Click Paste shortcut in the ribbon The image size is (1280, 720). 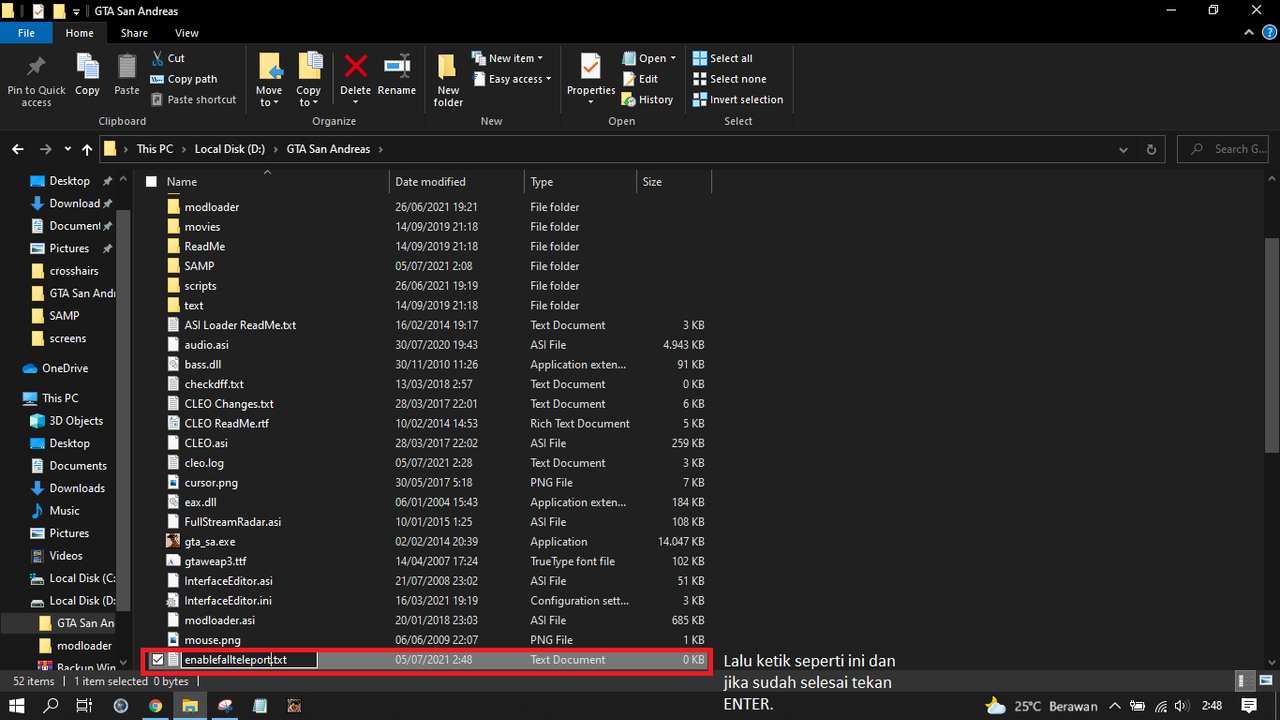coord(194,100)
